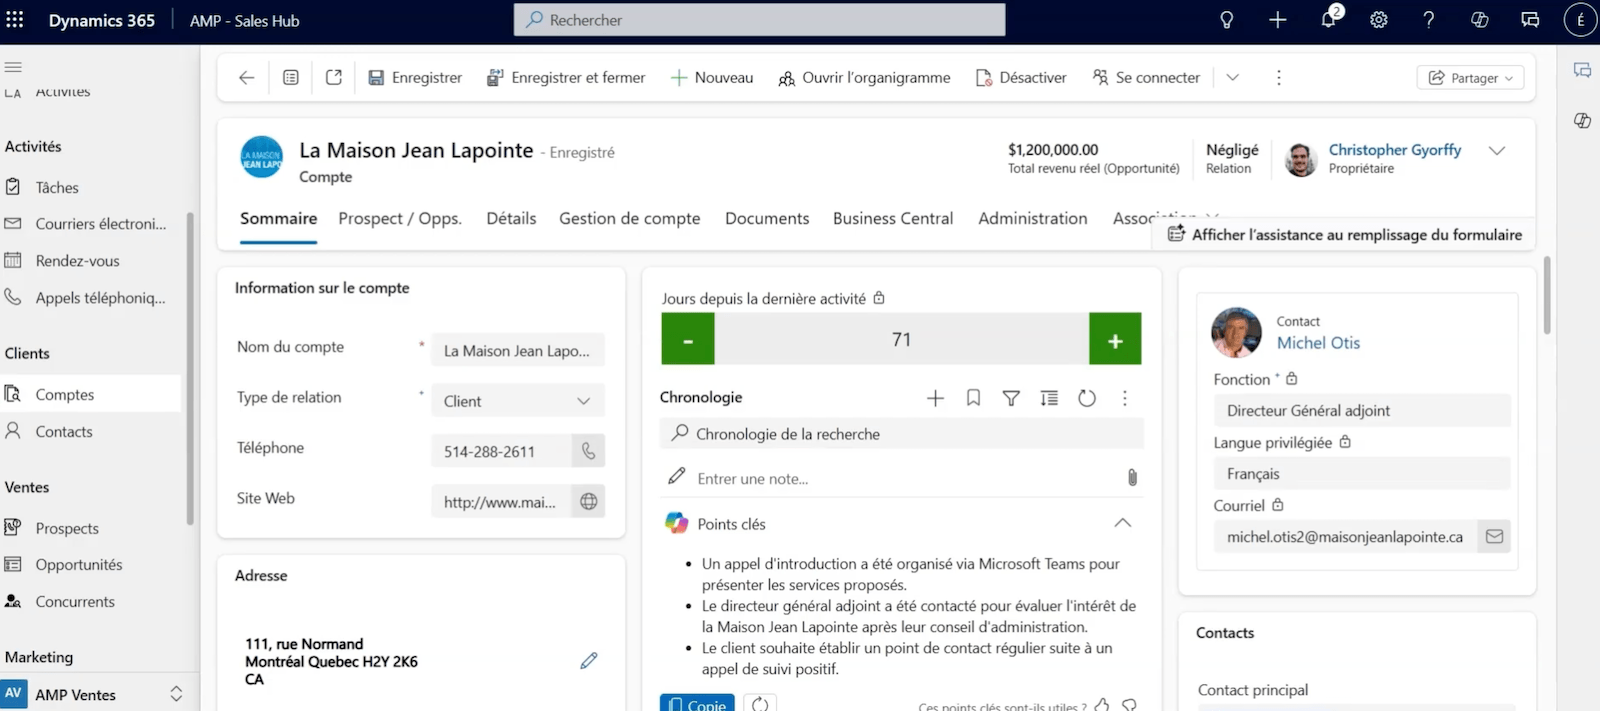Image resolution: width=1600 pixels, height=711 pixels.
Task: Open the Michel Otis contact link
Action: click(1318, 343)
